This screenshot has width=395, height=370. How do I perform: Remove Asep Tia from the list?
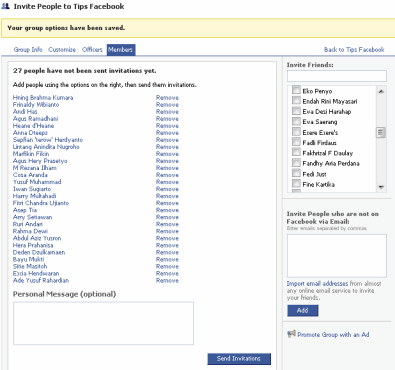pyautogui.click(x=167, y=210)
